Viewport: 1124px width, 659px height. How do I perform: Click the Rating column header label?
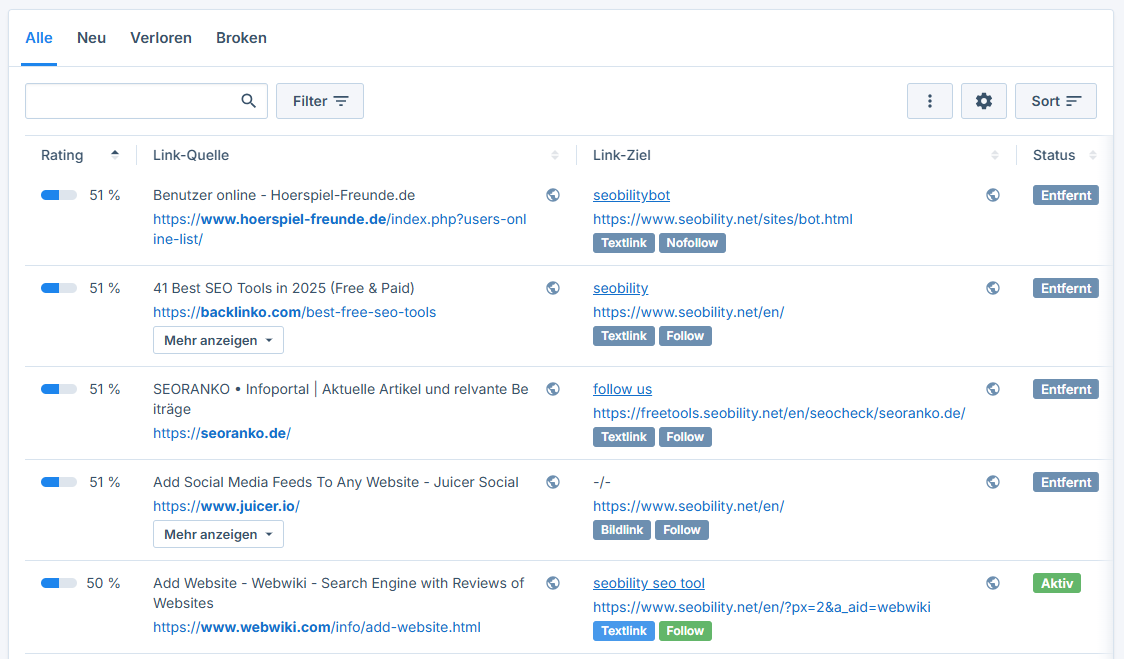coord(62,155)
